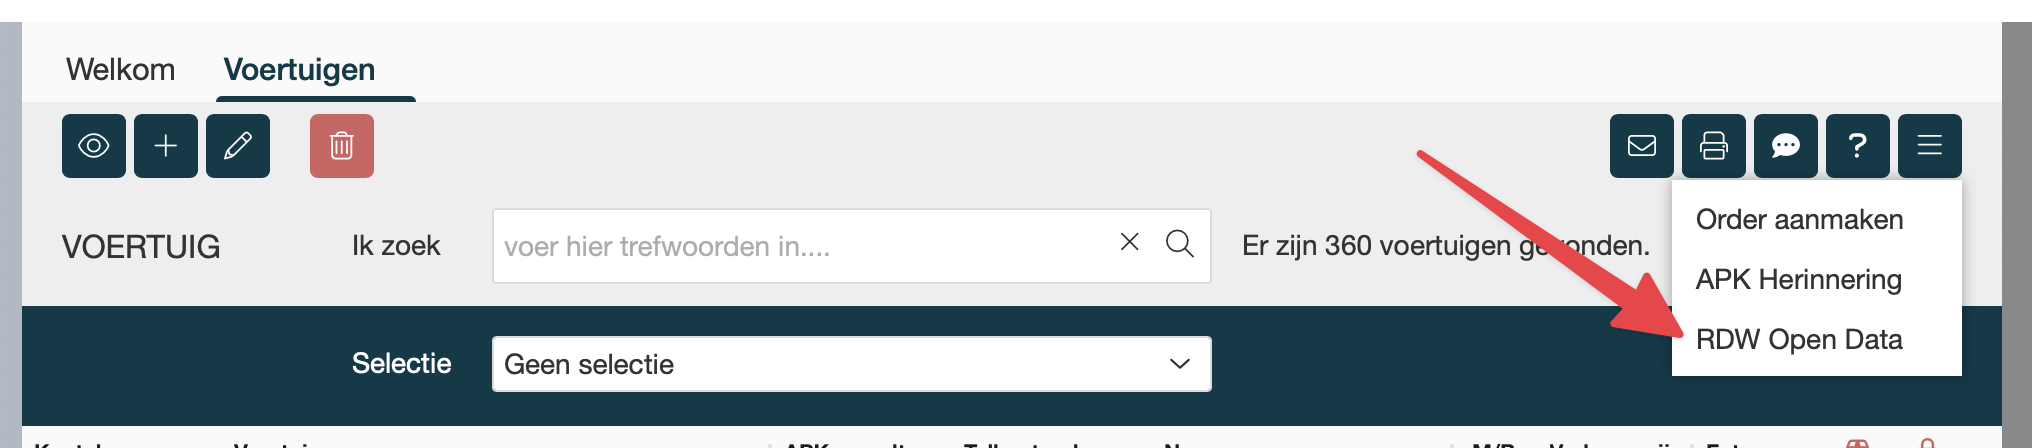
Task: Open the chat speech bubble icon
Action: click(x=1786, y=146)
